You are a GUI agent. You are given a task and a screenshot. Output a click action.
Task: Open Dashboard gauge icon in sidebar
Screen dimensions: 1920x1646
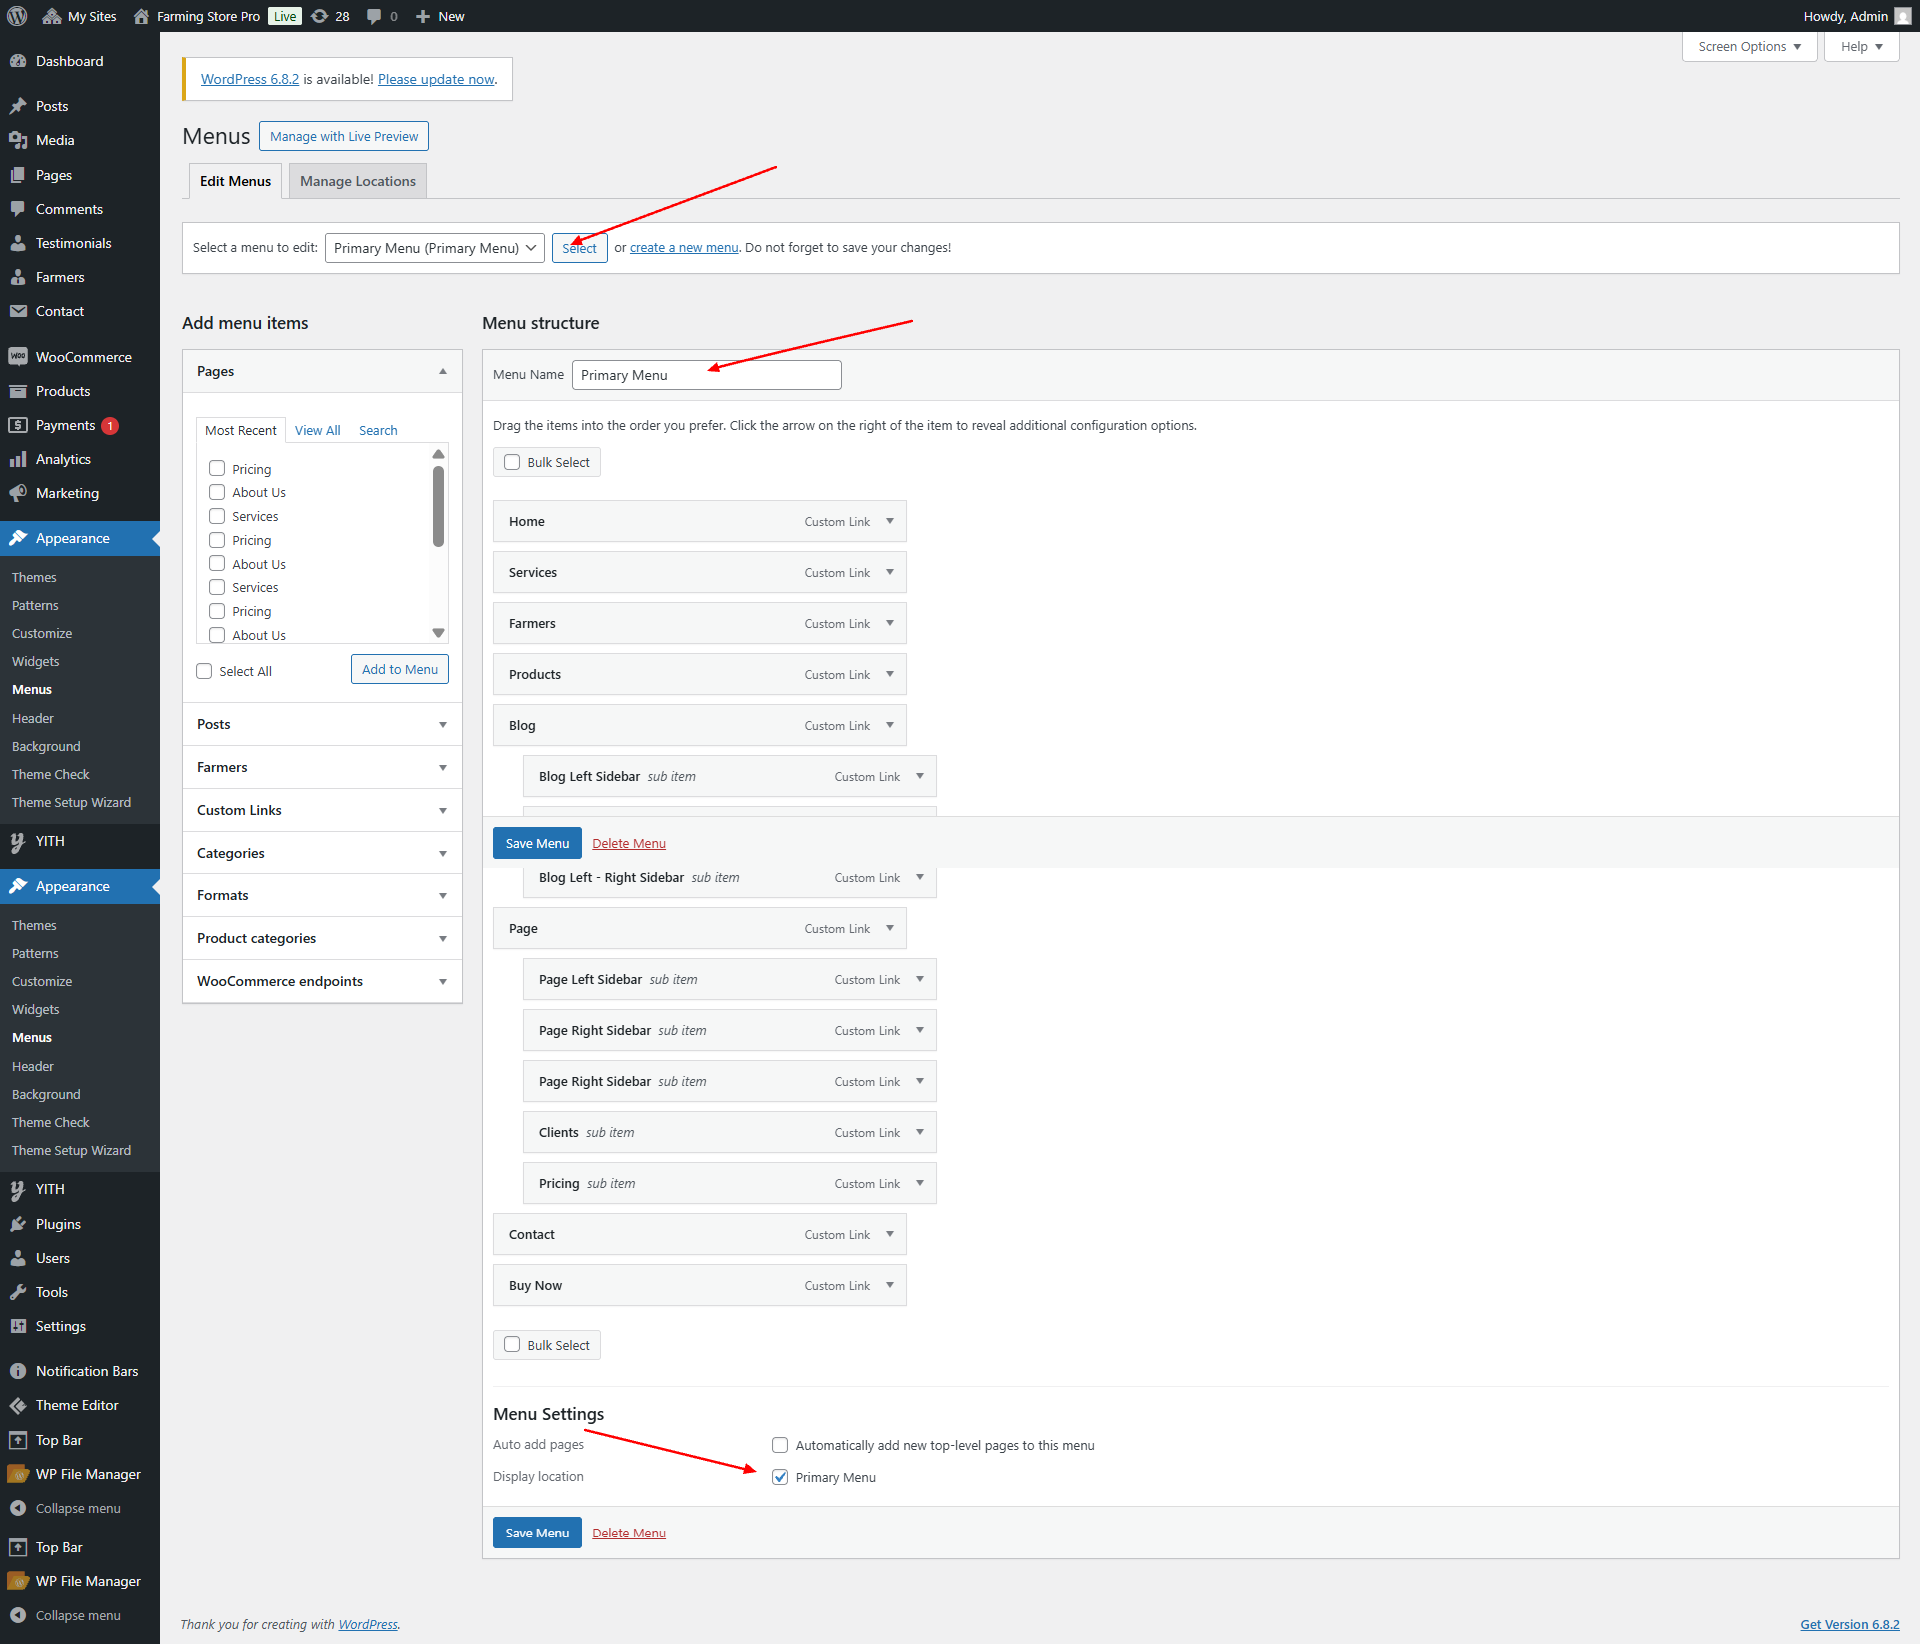(x=18, y=61)
